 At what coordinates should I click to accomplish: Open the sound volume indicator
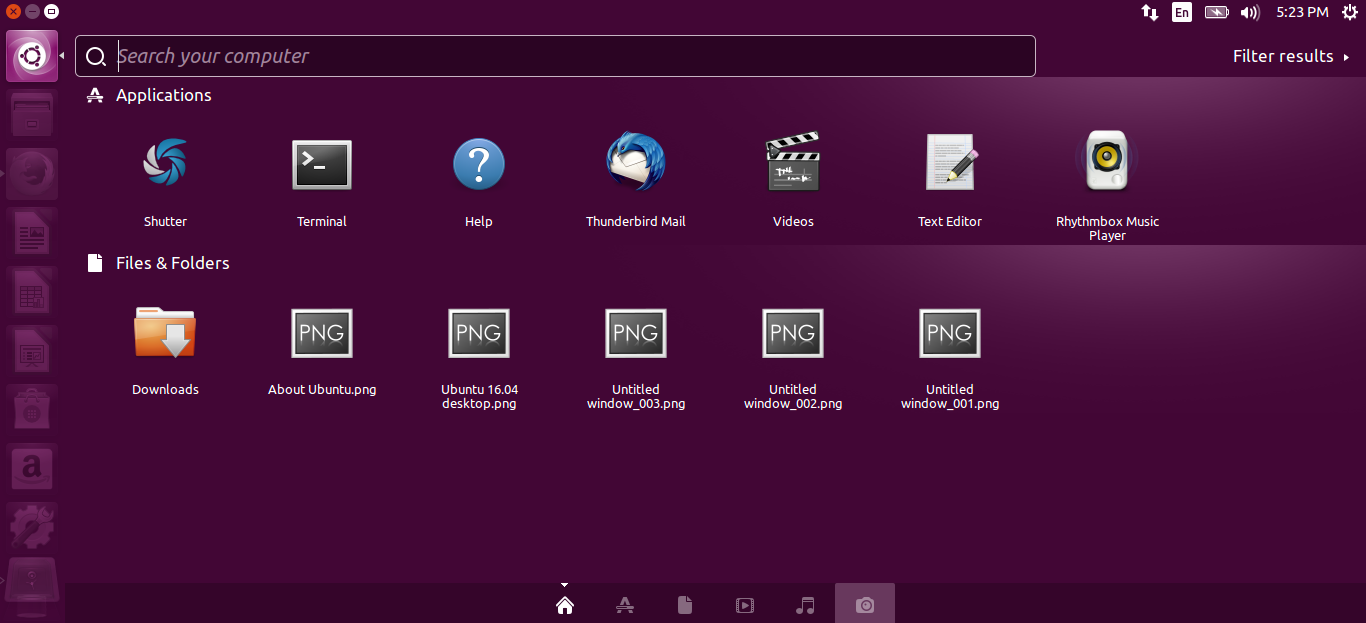tap(1250, 12)
